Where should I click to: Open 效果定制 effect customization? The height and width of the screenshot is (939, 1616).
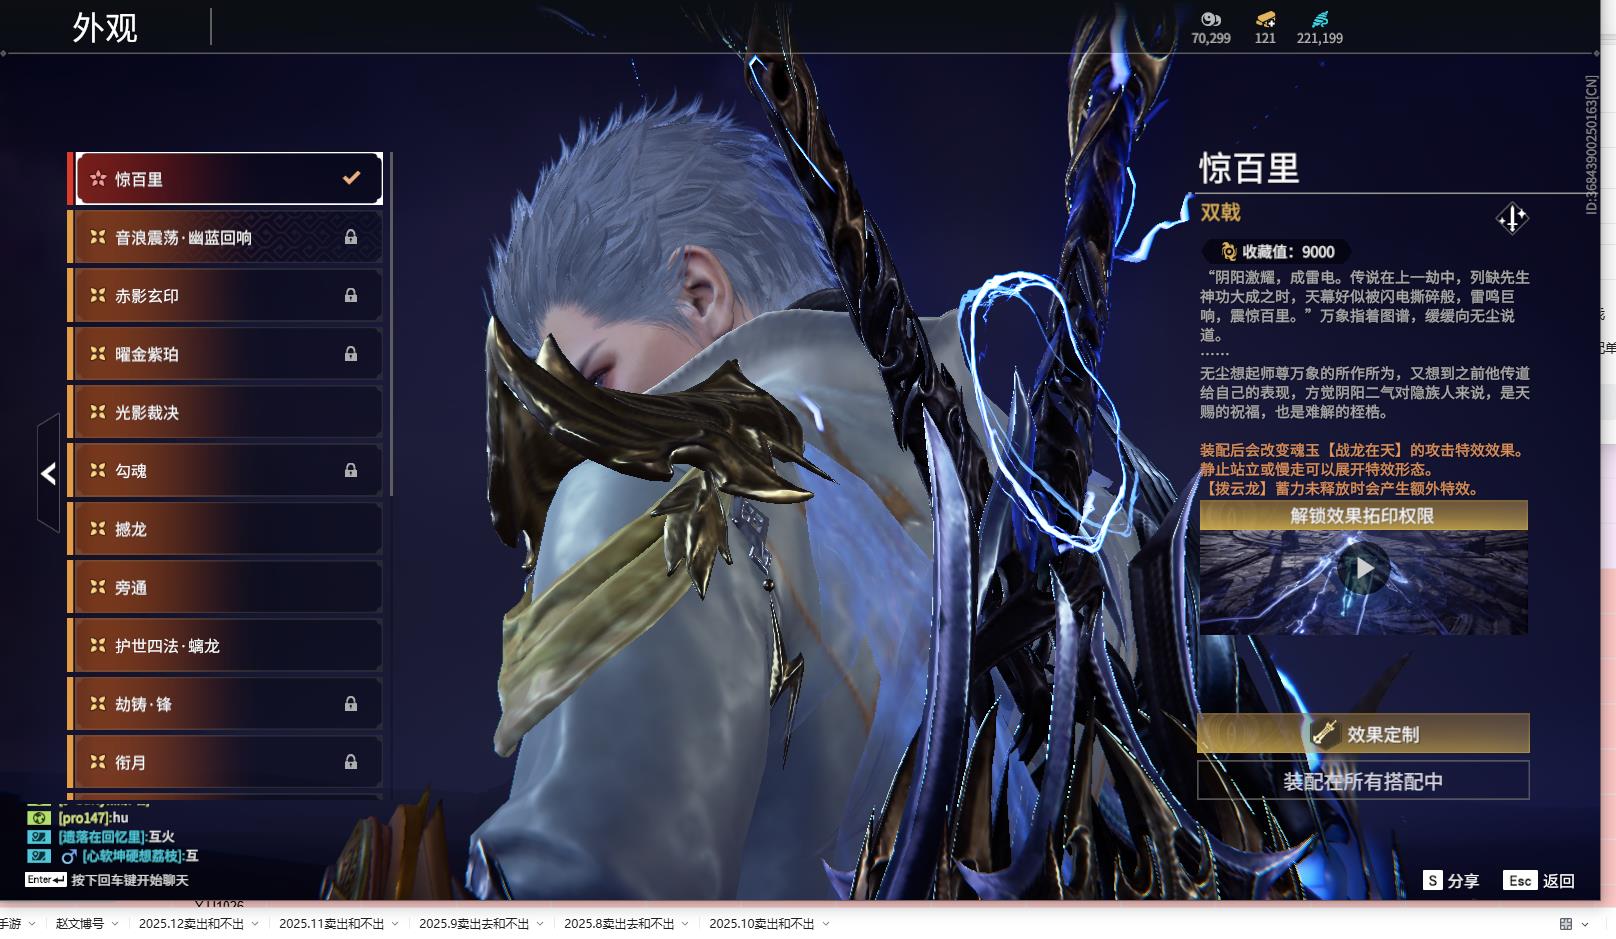[x=1364, y=734]
